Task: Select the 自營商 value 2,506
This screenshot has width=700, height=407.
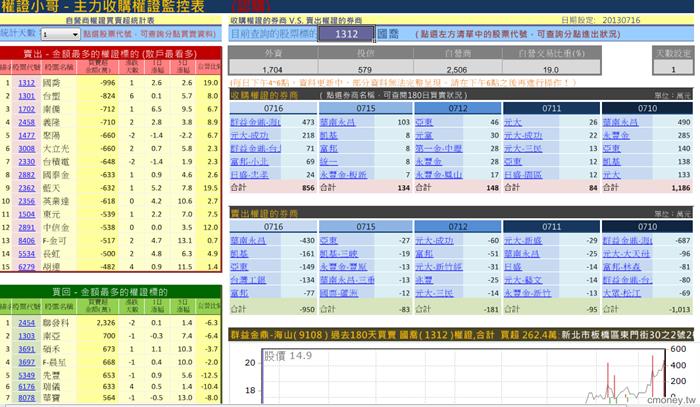Action: (x=457, y=70)
